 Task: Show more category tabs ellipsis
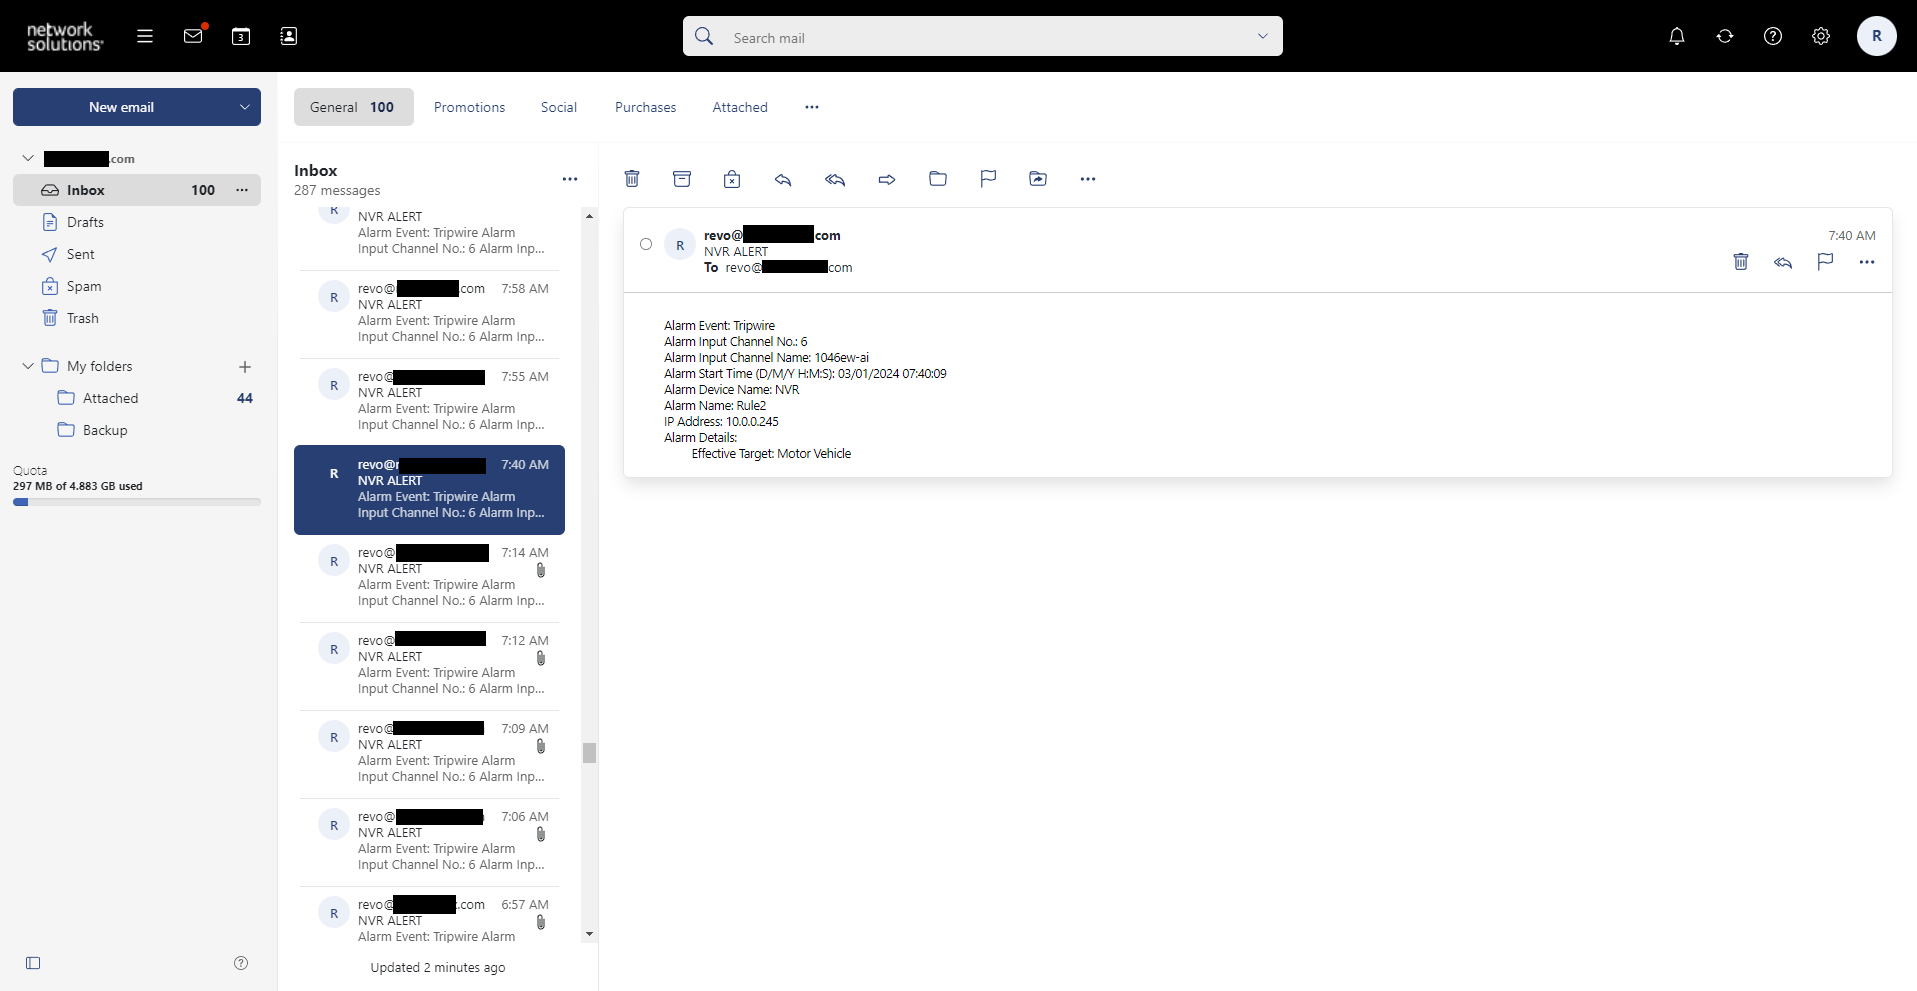[x=812, y=107]
